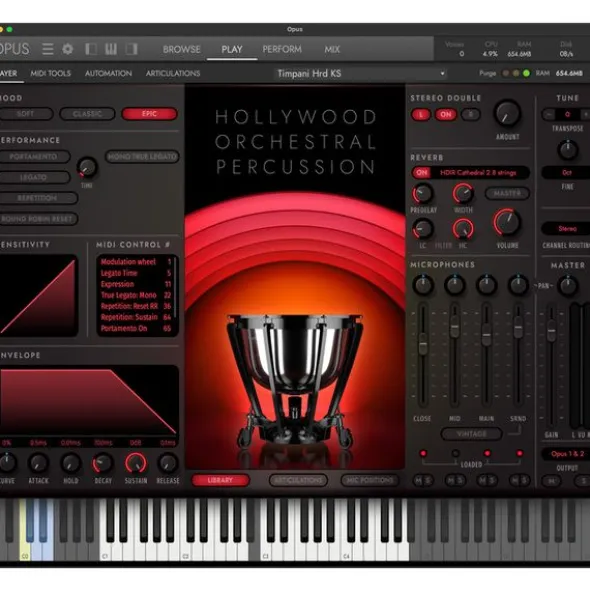590x591 pixels.
Task: Mute the Close microphone with M
Action: point(418,480)
